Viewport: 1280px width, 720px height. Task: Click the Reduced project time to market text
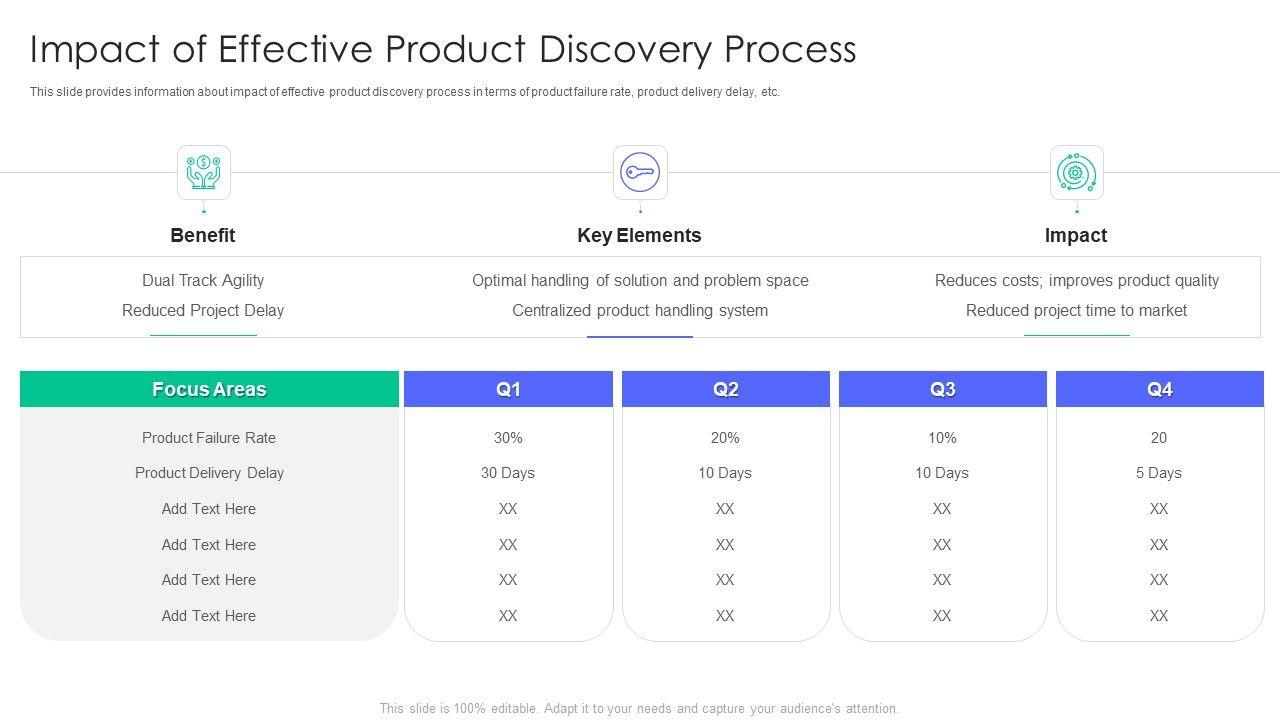pyautogui.click(x=1076, y=311)
